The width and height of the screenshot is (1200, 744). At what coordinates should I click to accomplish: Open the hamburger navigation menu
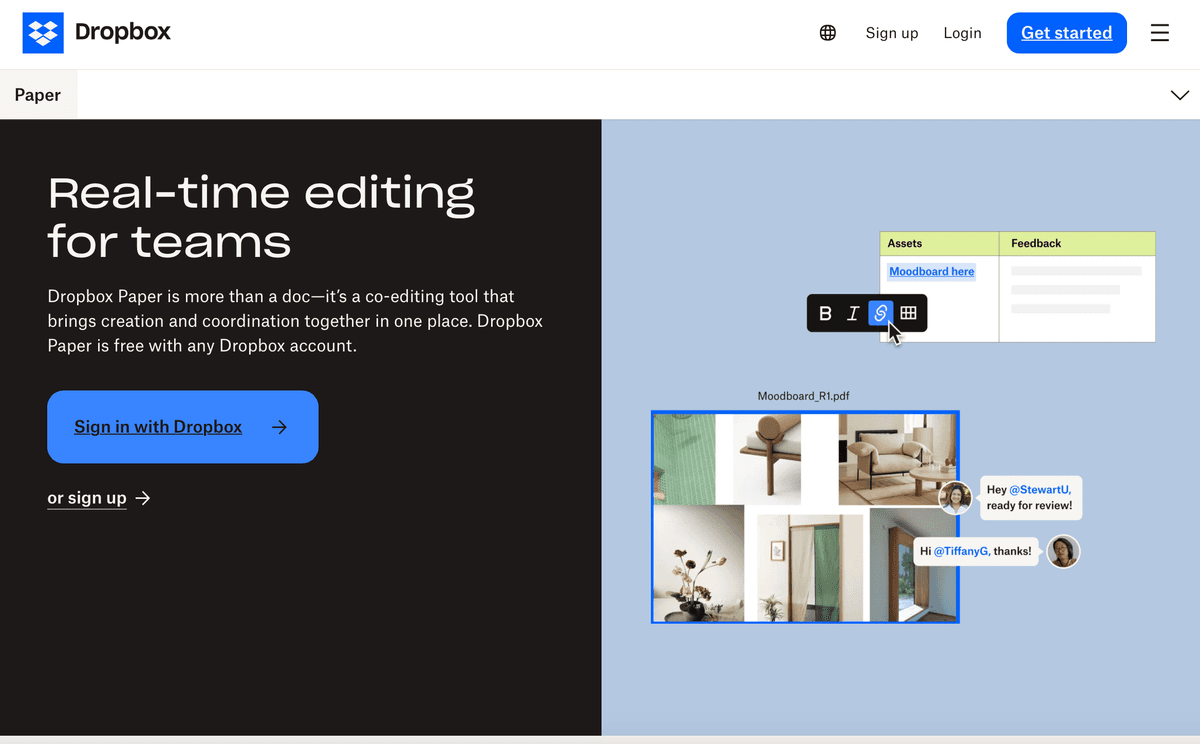click(x=1159, y=32)
